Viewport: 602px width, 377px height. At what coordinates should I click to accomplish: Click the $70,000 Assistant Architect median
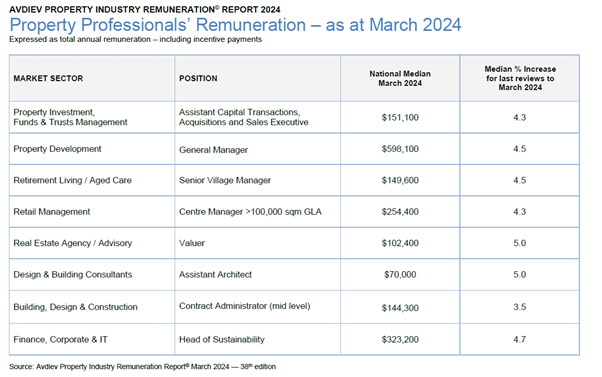[x=400, y=274]
